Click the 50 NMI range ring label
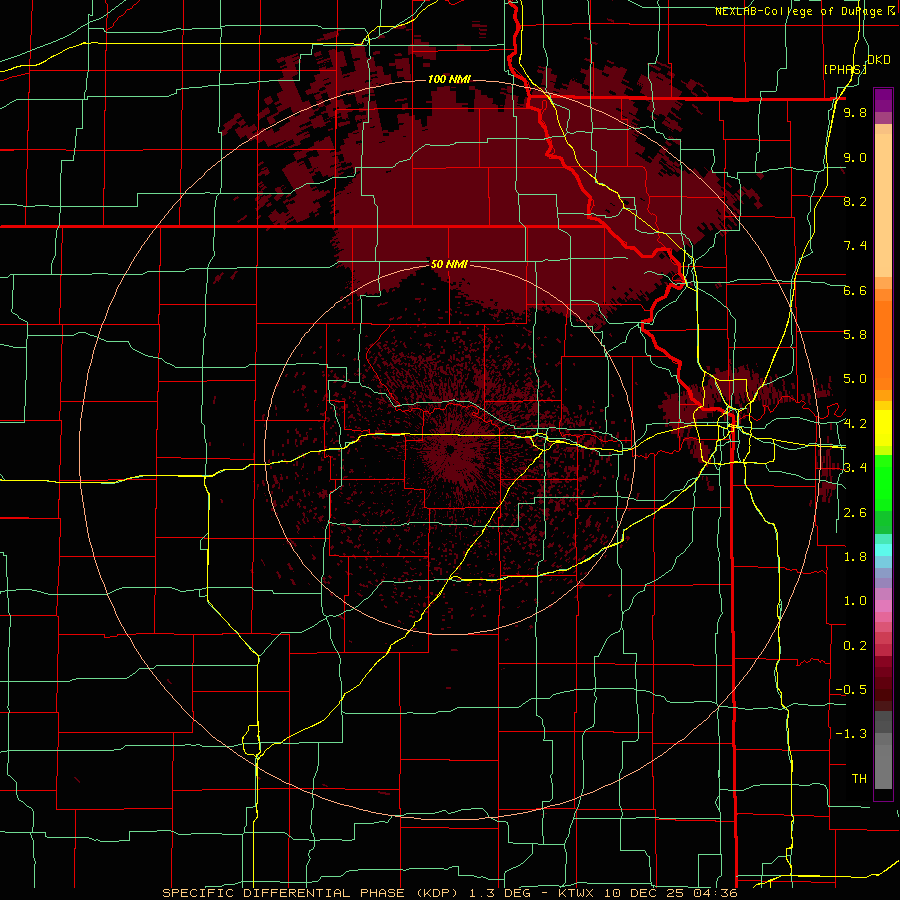 449,264
